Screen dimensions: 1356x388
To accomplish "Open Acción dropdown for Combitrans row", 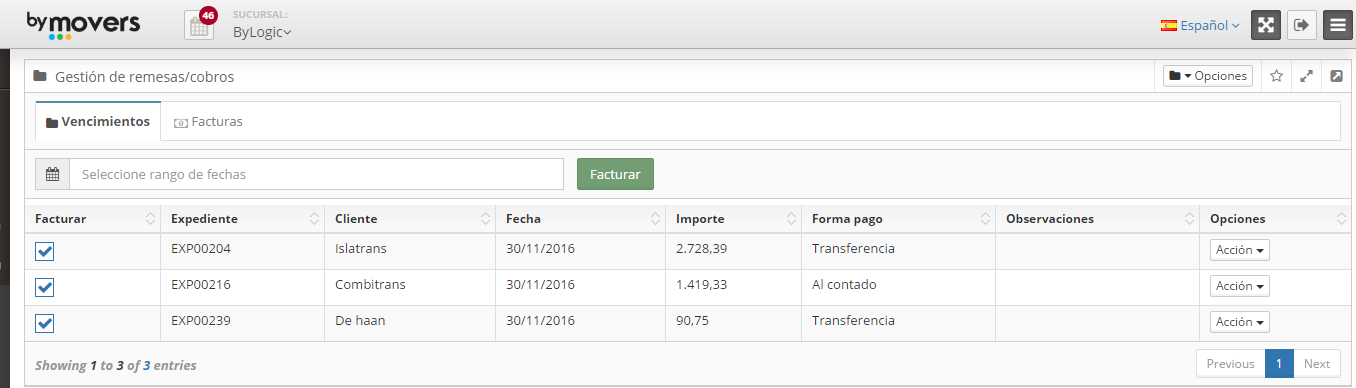I will 1239,286.
